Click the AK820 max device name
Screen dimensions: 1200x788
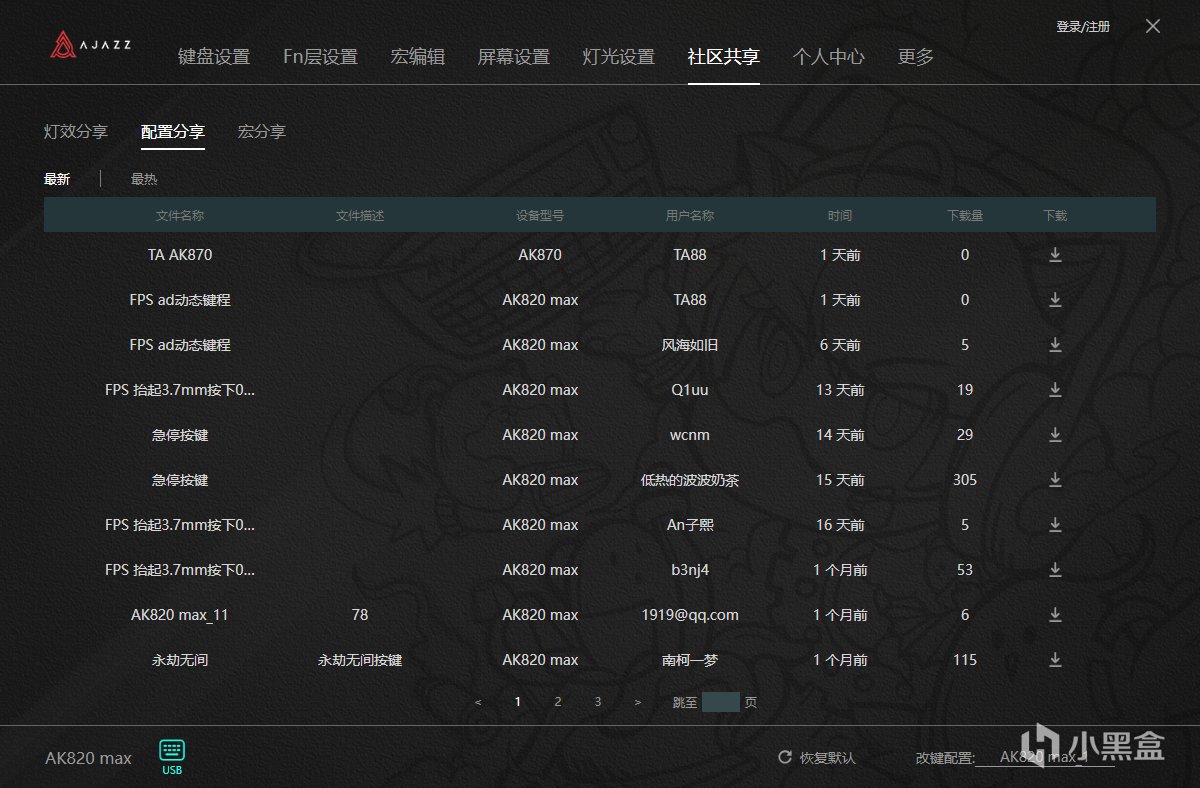(88, 758)
